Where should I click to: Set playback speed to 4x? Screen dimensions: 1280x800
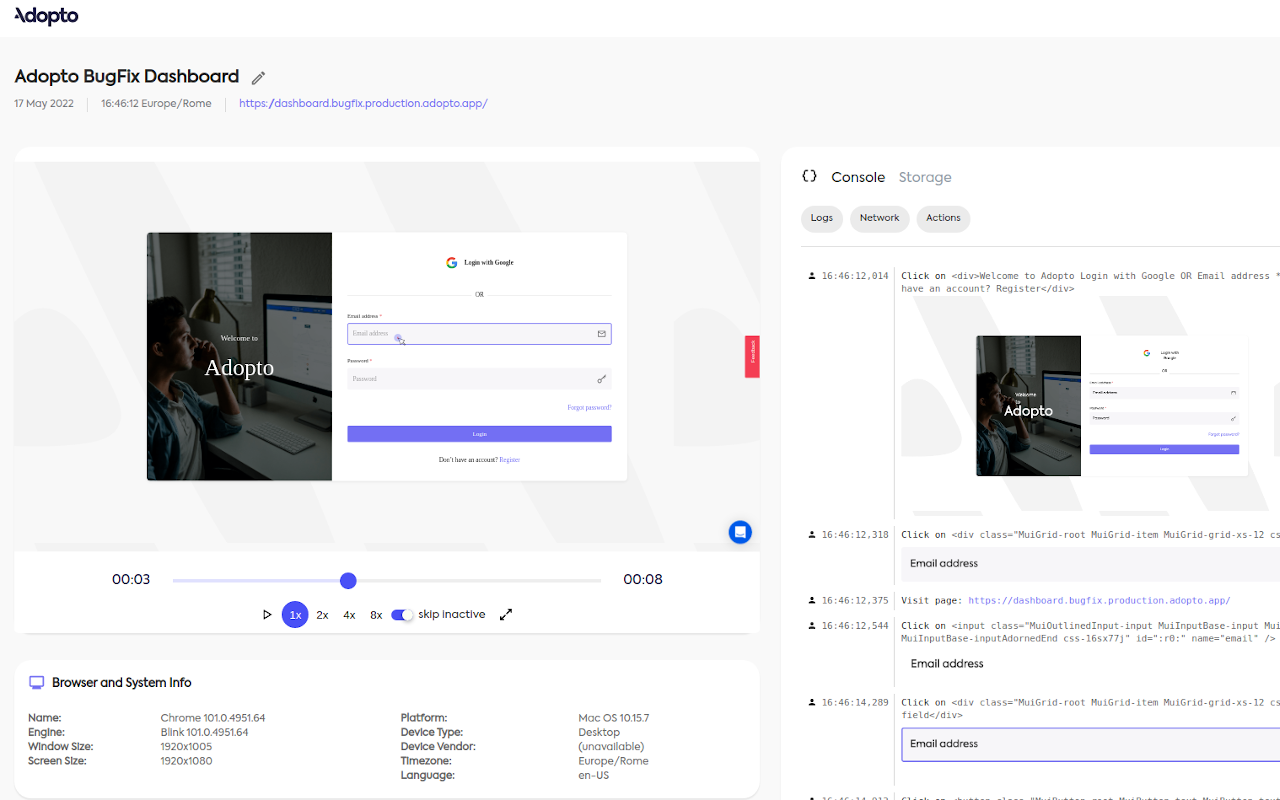[x=349, y=615]
